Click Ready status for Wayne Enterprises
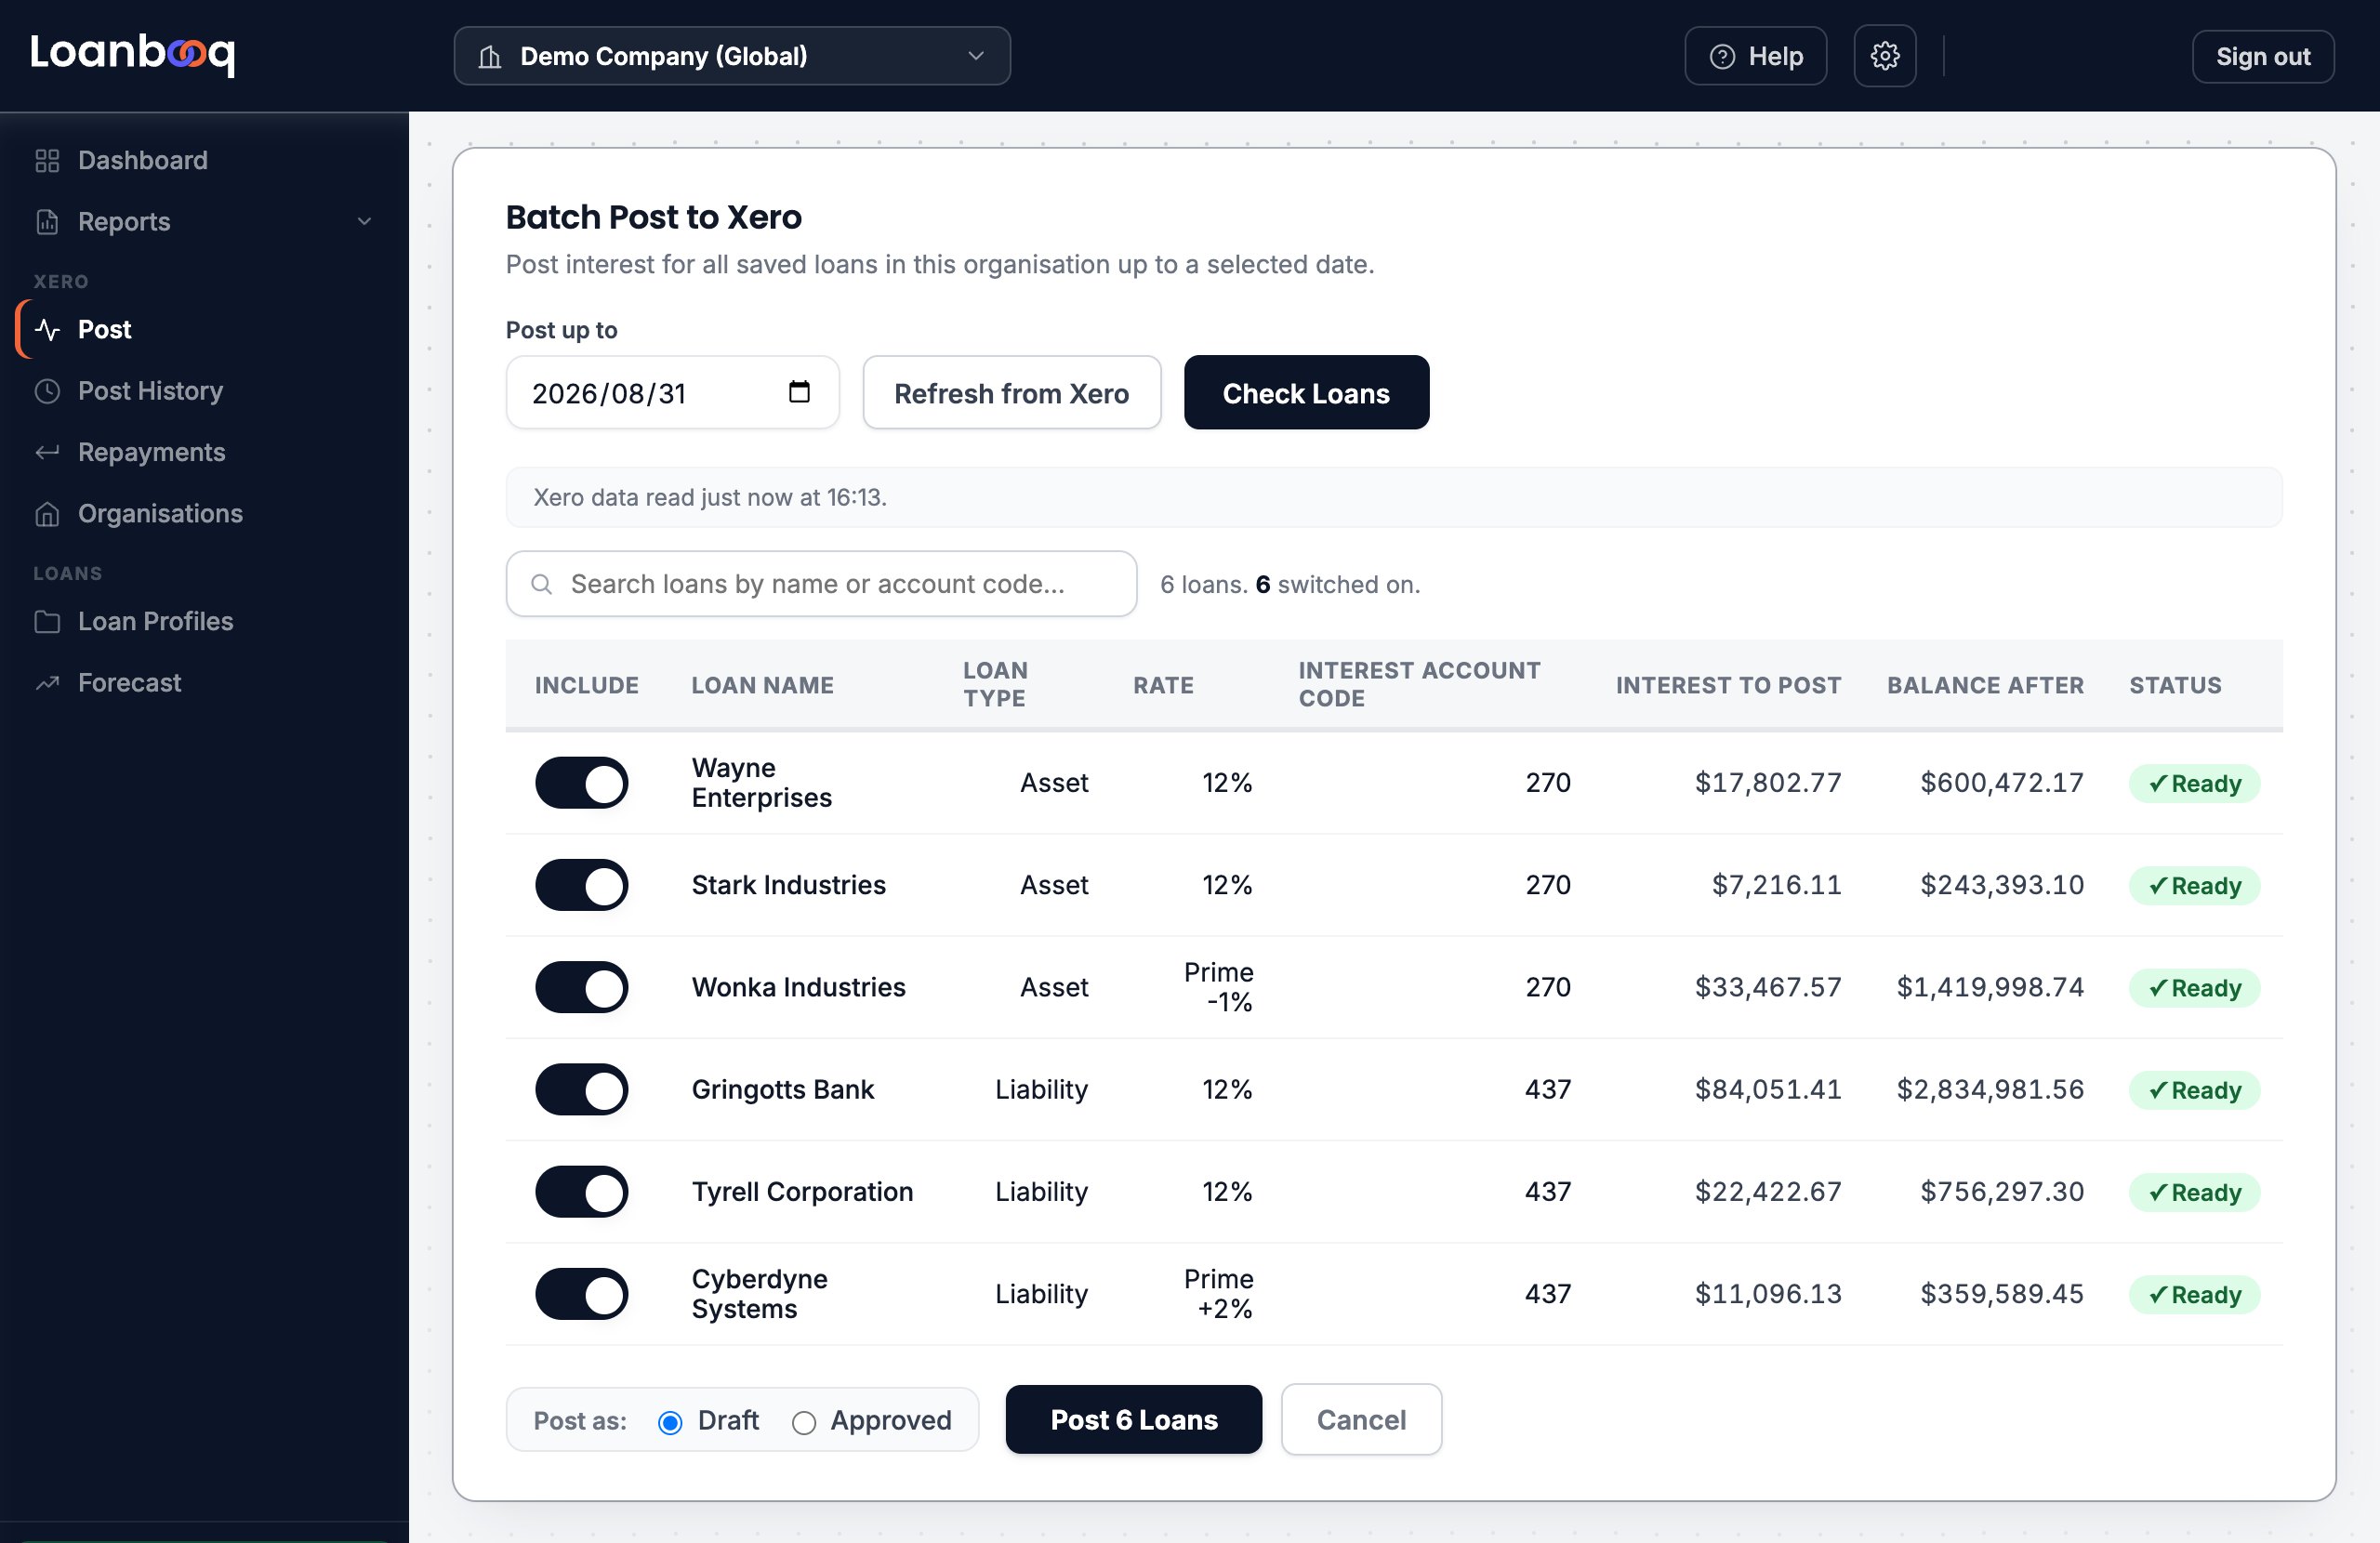 2194,784
